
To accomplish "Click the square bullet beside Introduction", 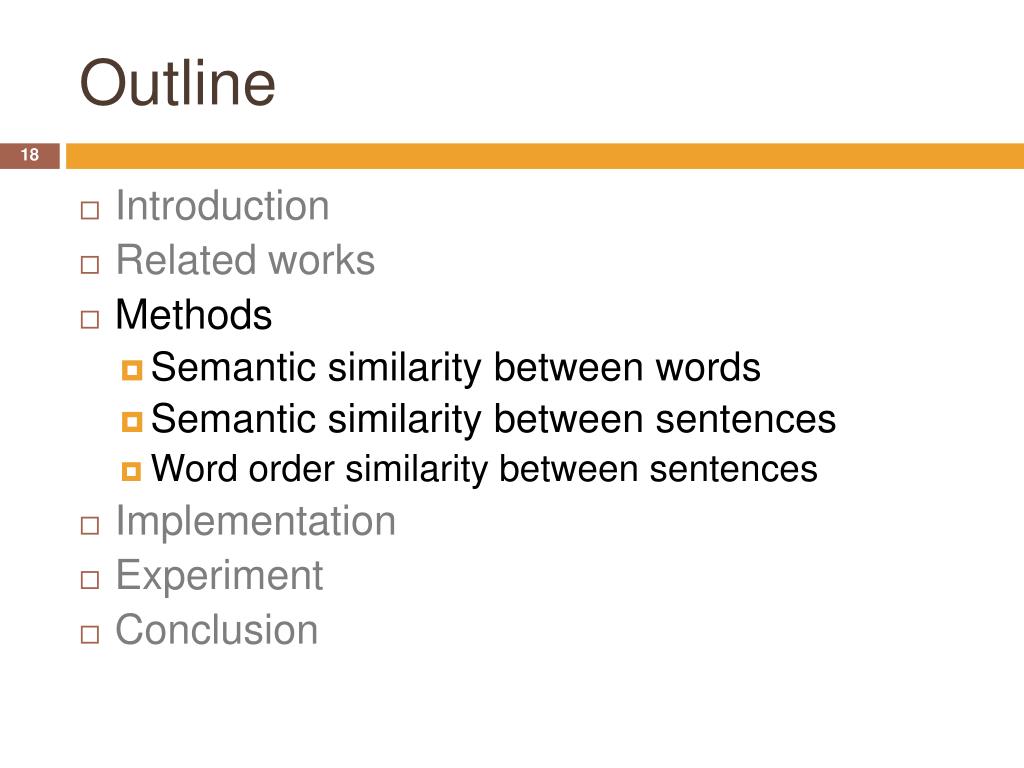I will coord(90,210).
